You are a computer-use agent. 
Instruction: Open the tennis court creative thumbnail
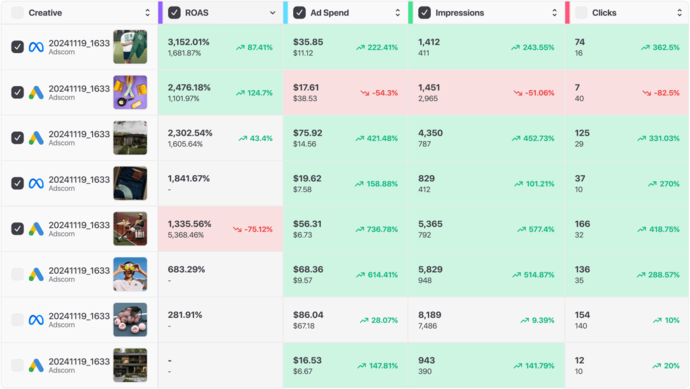point(130,229)
